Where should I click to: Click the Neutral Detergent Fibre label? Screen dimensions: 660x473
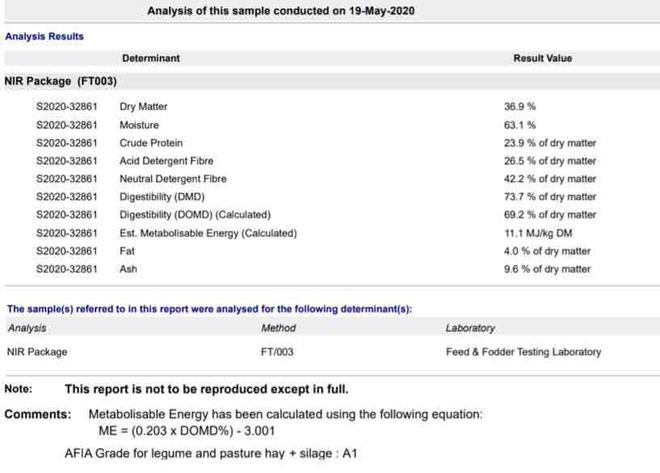click(172, 179)
